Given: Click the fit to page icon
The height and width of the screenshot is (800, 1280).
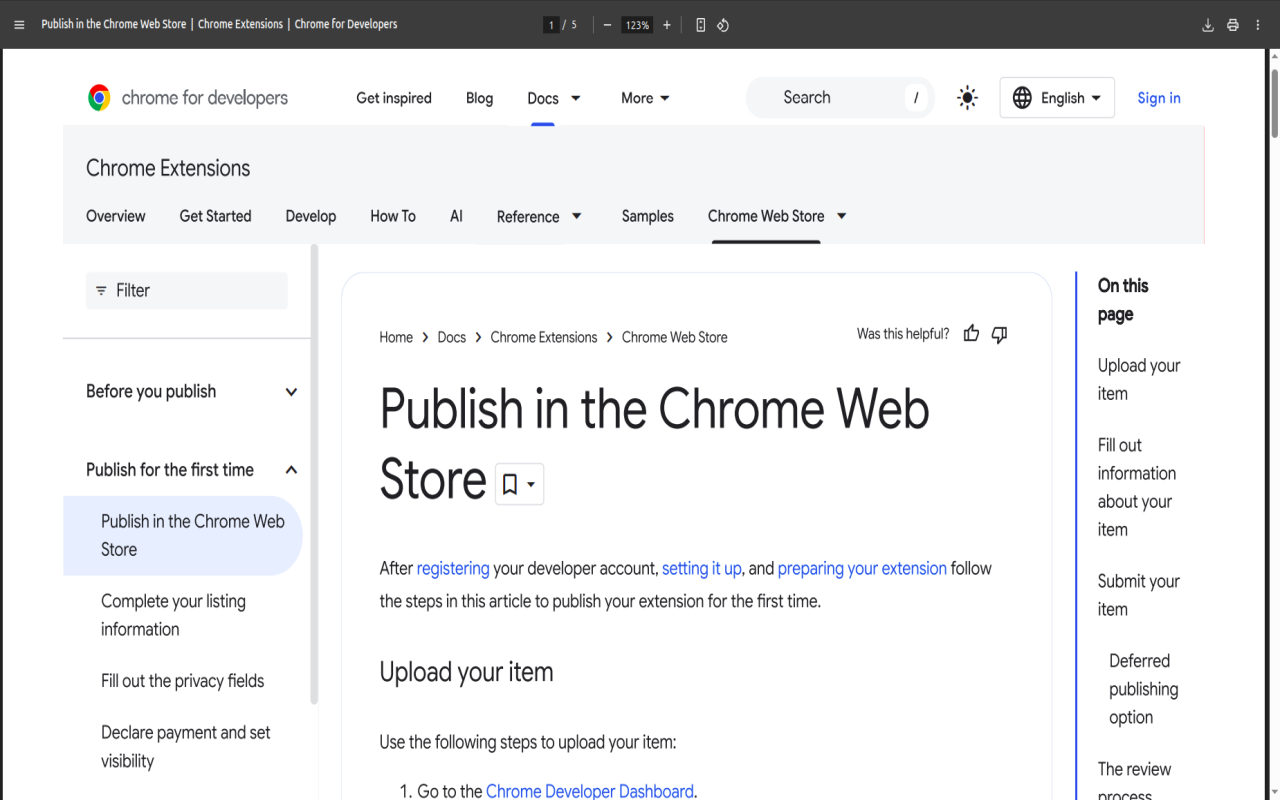Looking at the screenshot, I should click(x=700, y=25).
